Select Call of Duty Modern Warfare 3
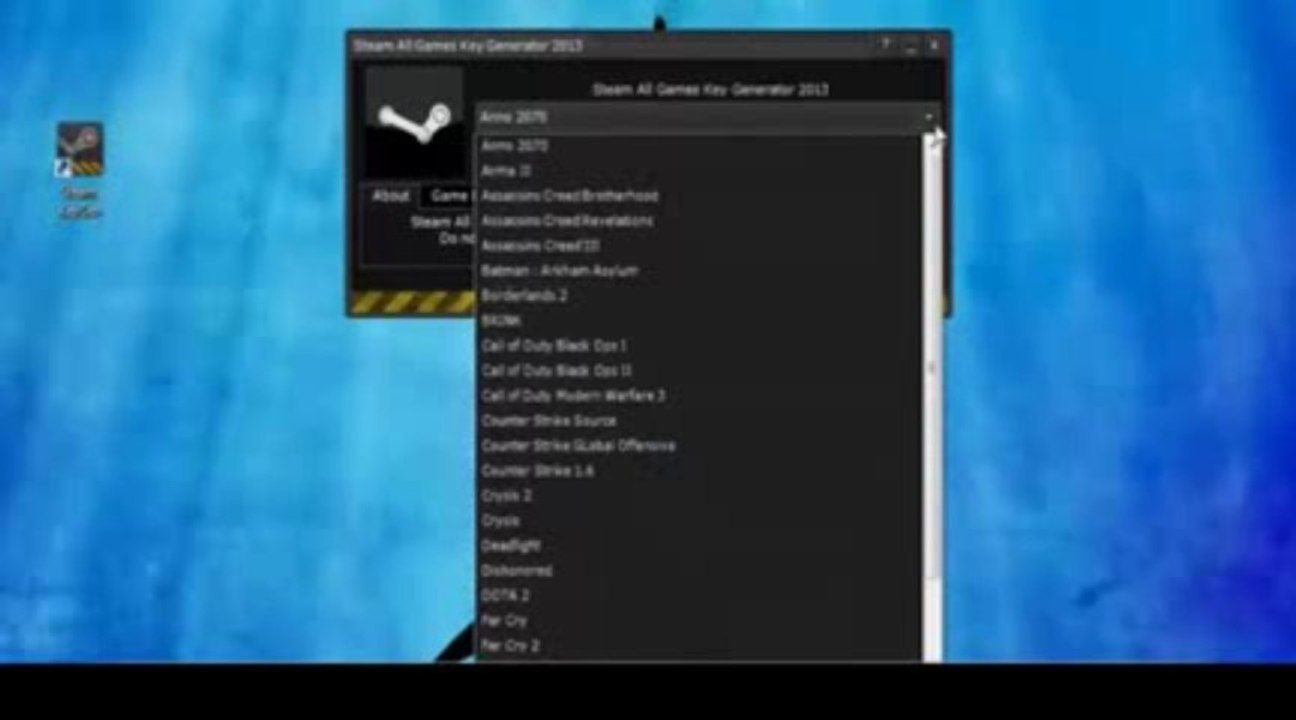 (x=698, y=396)
